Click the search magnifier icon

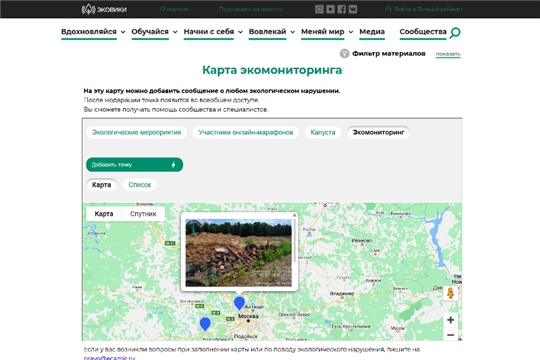(455, 33)
